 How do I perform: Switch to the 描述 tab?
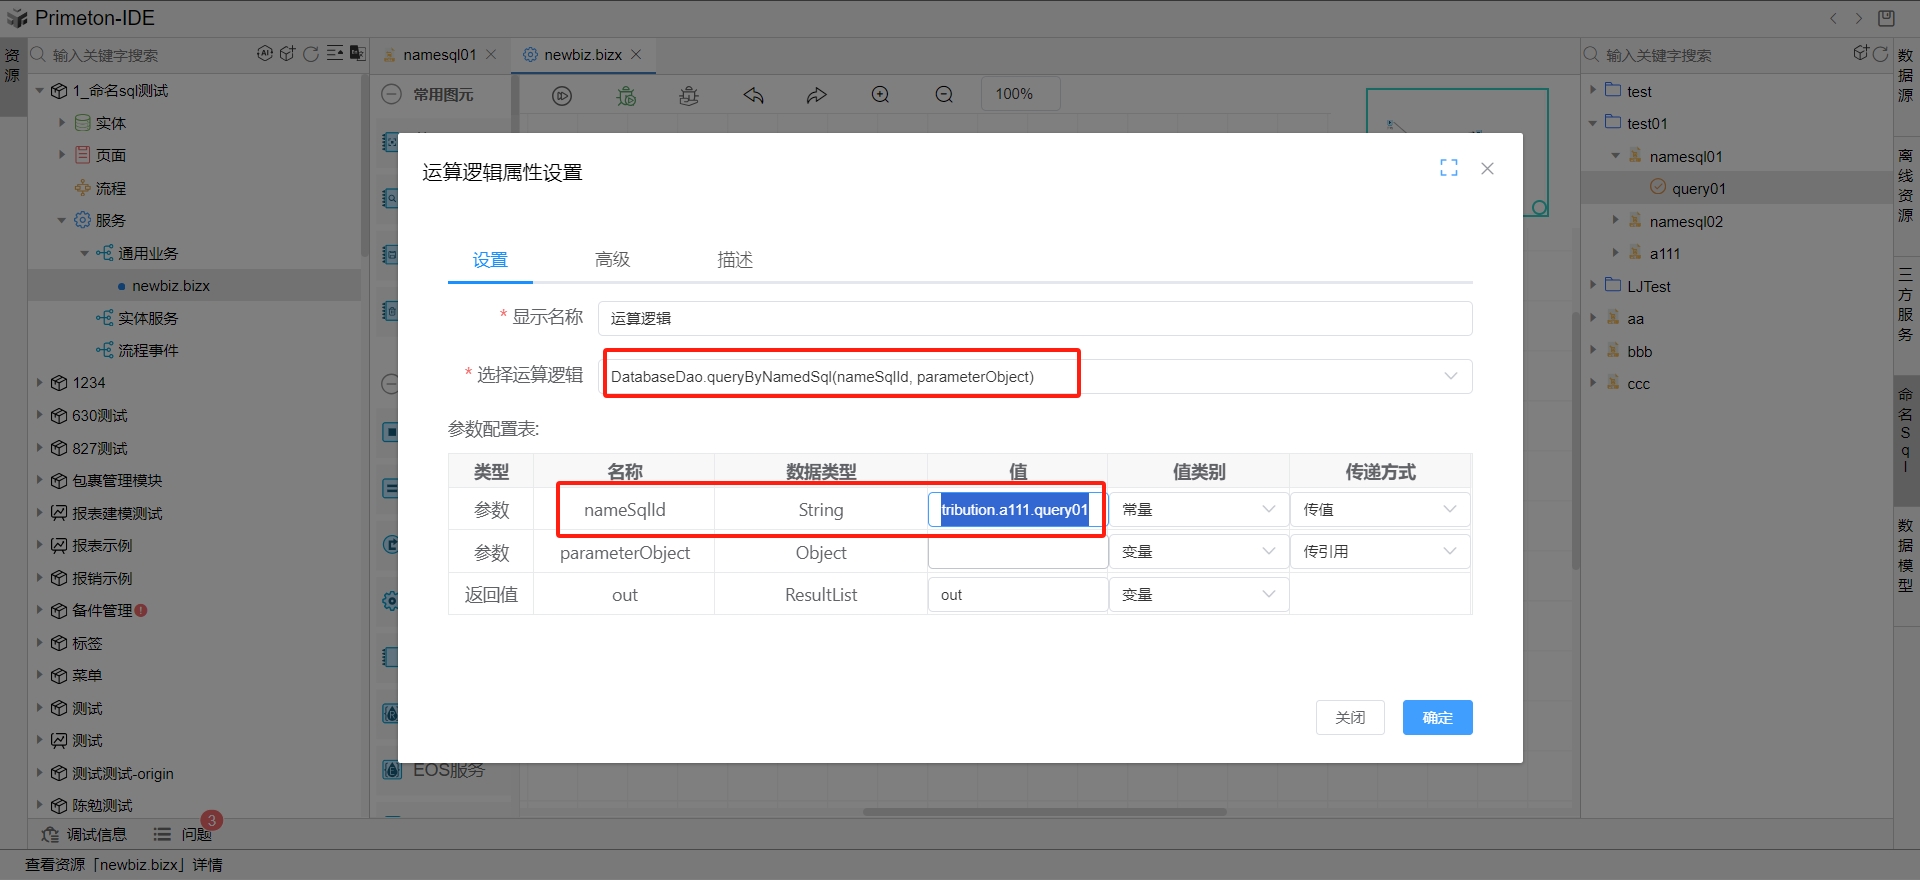click(x=734, y=260)
